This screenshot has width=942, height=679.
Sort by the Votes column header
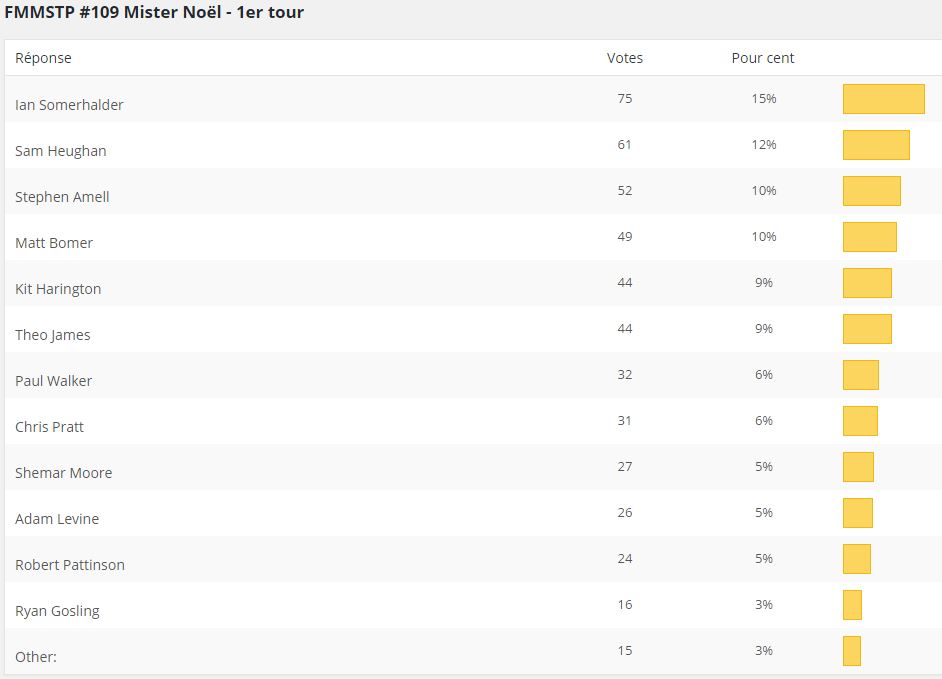click(625, 58)
